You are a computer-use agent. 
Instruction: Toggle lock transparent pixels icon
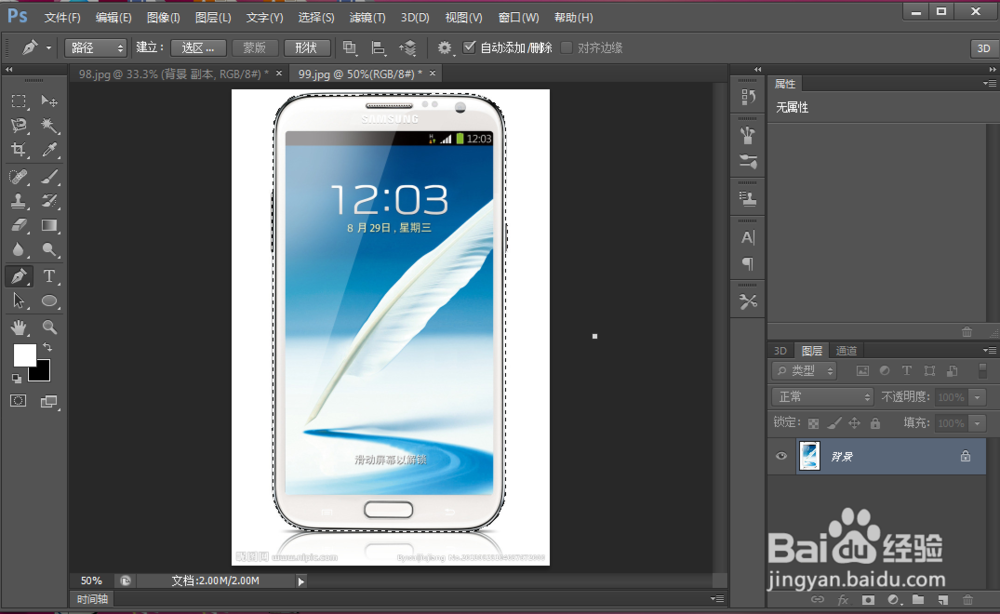click(x=813, y=423)
